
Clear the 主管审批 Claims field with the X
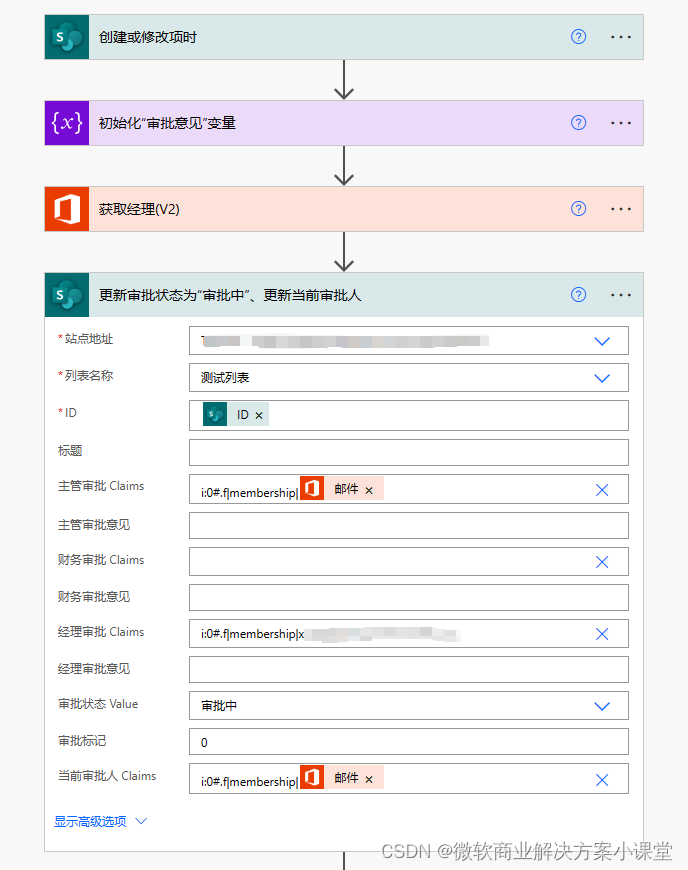(x=602, y=490)
